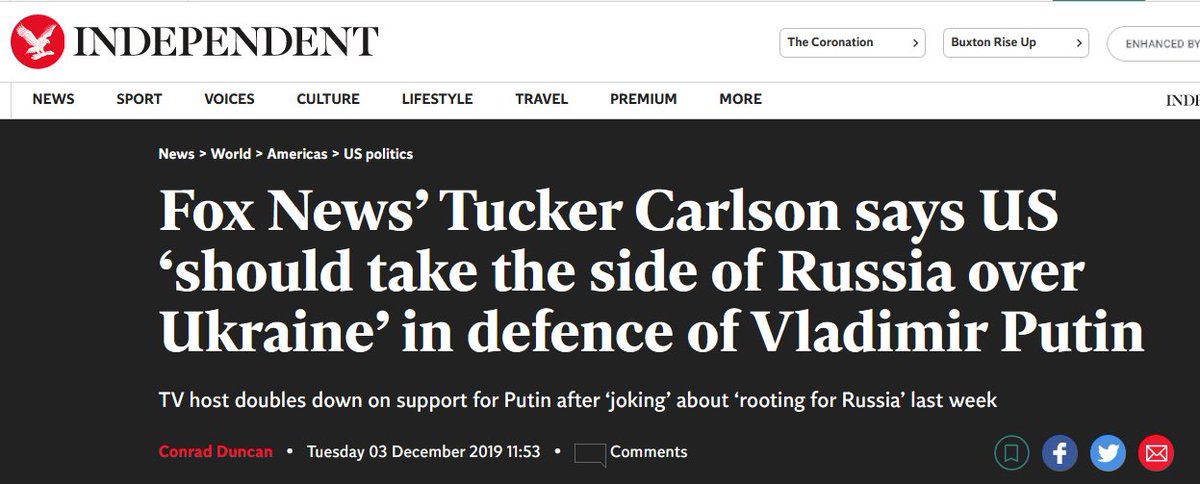Screen dimensions: 1200x484
Task: Open The Coronation topic chevron
Action: 915,43
